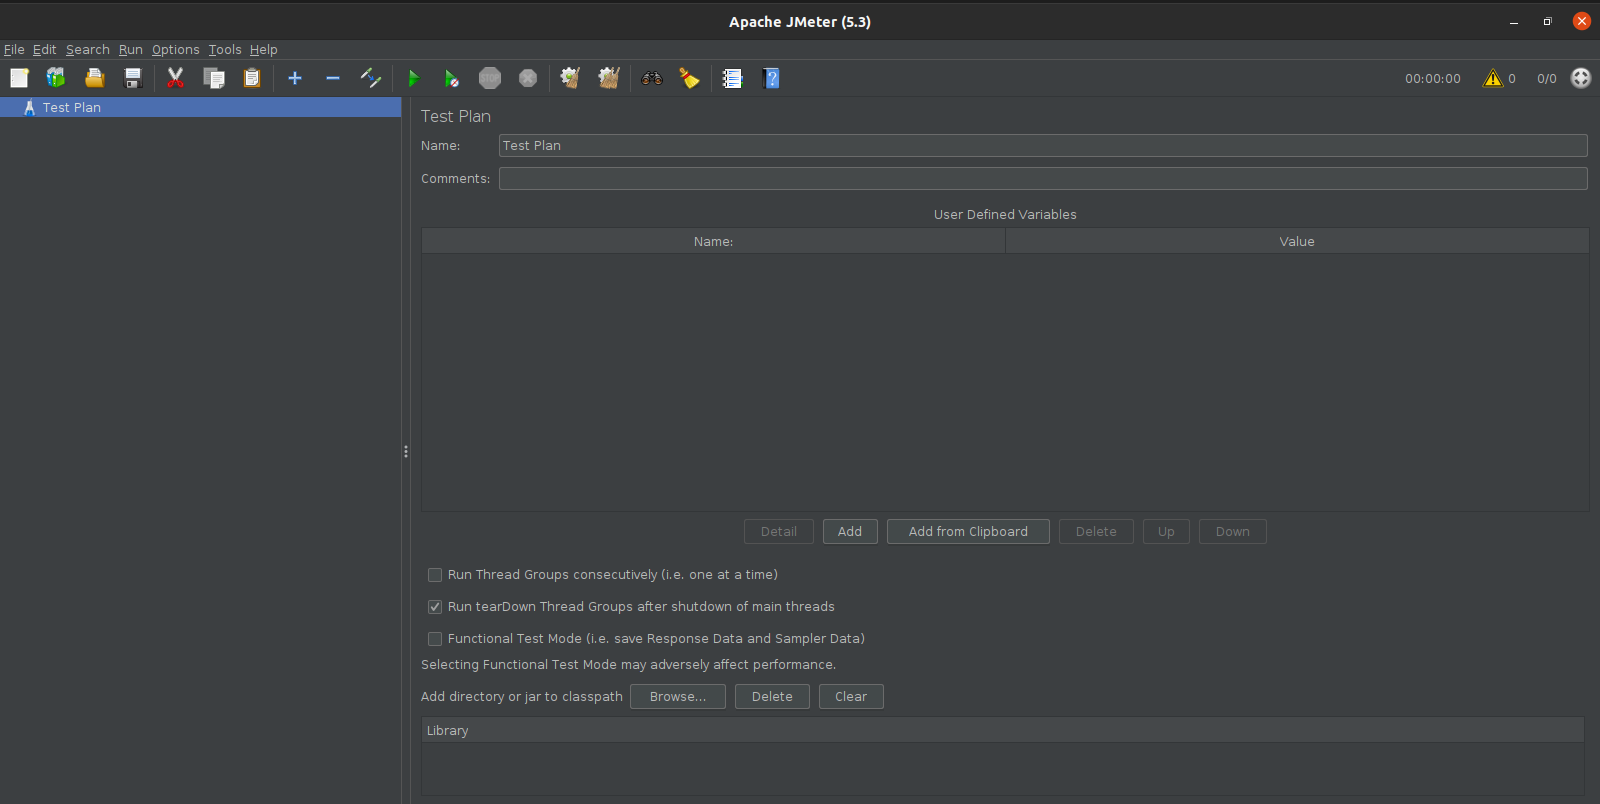Enable Functional Test Mode checkbox
Image resolution: width=1600 pixels, height=804 pixels.
click(435, 639)
